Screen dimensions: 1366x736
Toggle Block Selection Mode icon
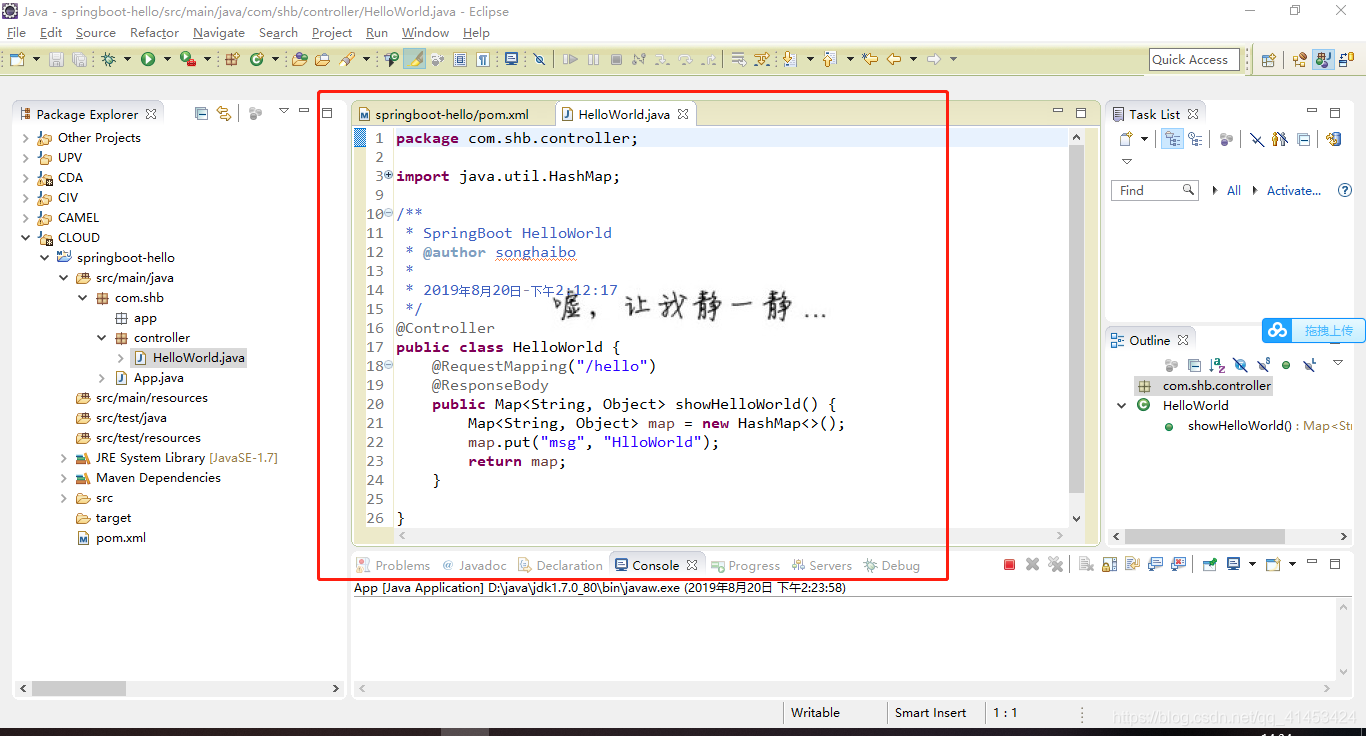pos(460,59)
